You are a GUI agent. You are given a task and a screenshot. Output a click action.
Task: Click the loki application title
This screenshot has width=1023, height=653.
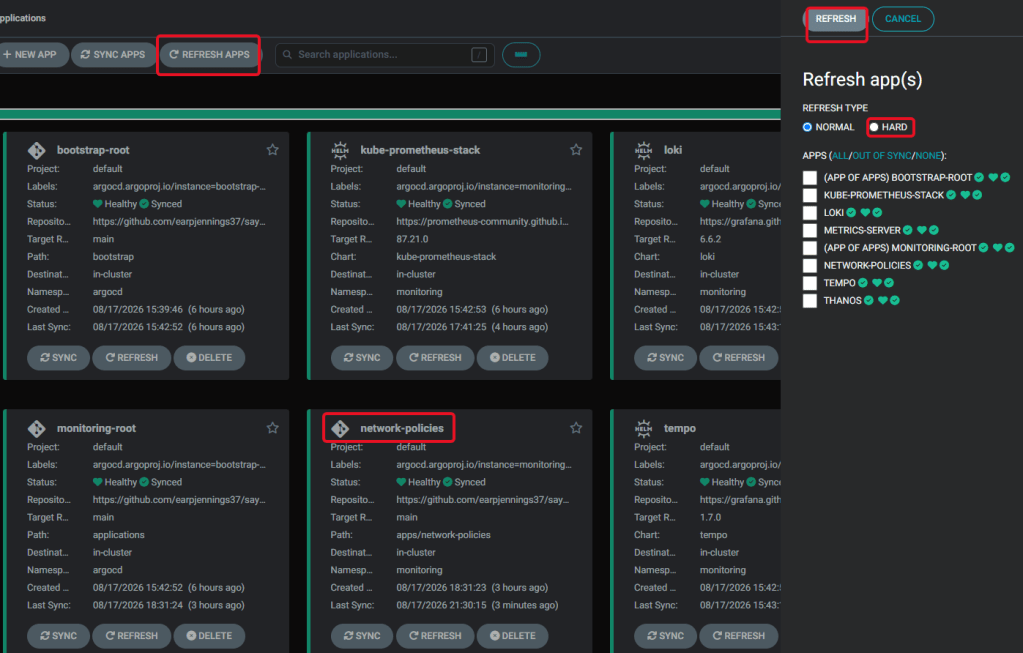click(673, 150)
